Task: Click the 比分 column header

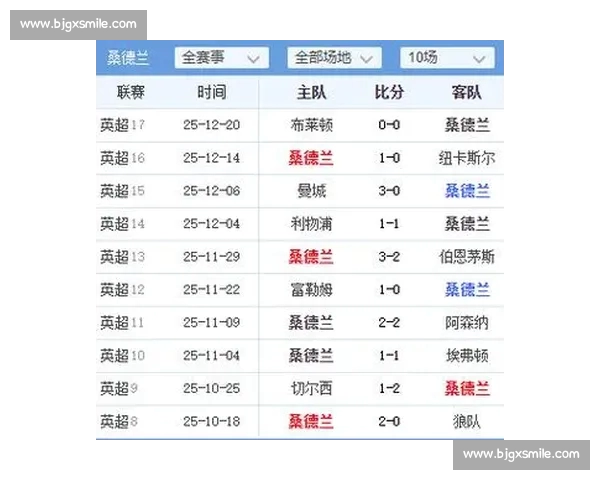Action: coord(389,92)
